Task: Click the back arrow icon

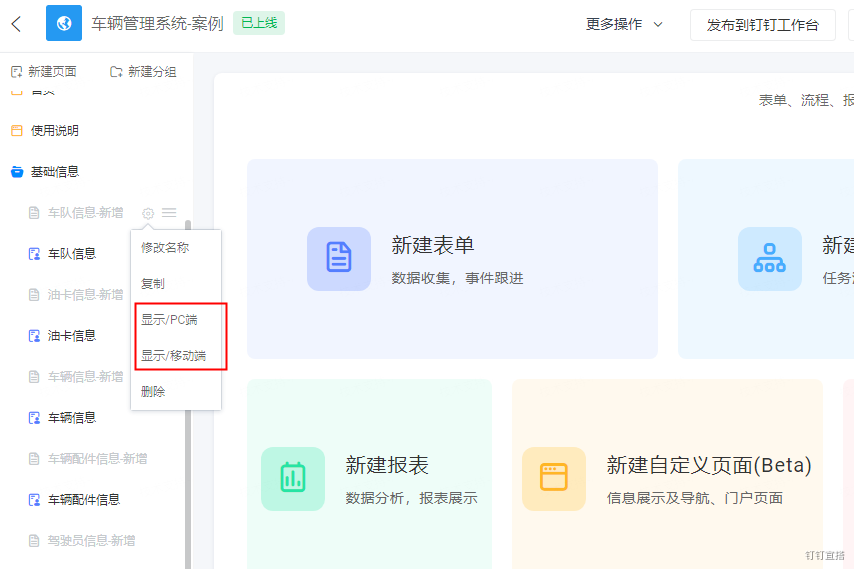Action: (x=16, y=24)
